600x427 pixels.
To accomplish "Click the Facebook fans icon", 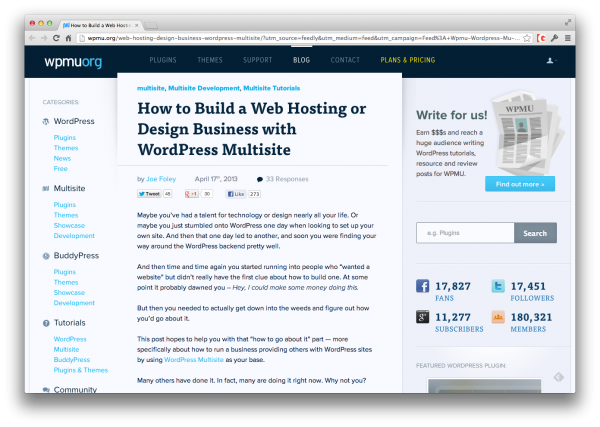I will click(x=422, y=286).
